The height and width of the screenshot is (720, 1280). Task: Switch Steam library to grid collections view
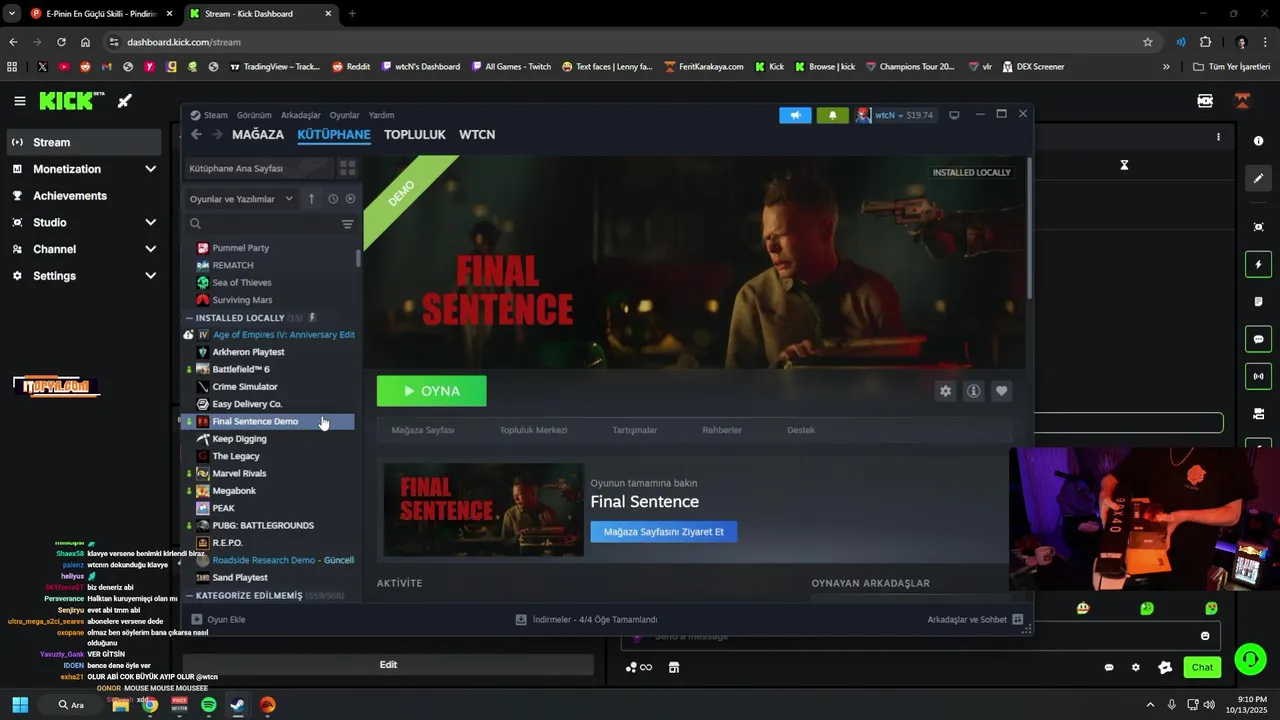347,168
